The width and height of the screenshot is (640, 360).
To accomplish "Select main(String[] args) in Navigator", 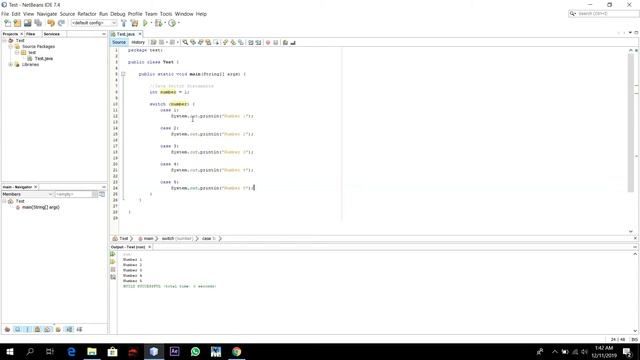I will pos(41,207).
